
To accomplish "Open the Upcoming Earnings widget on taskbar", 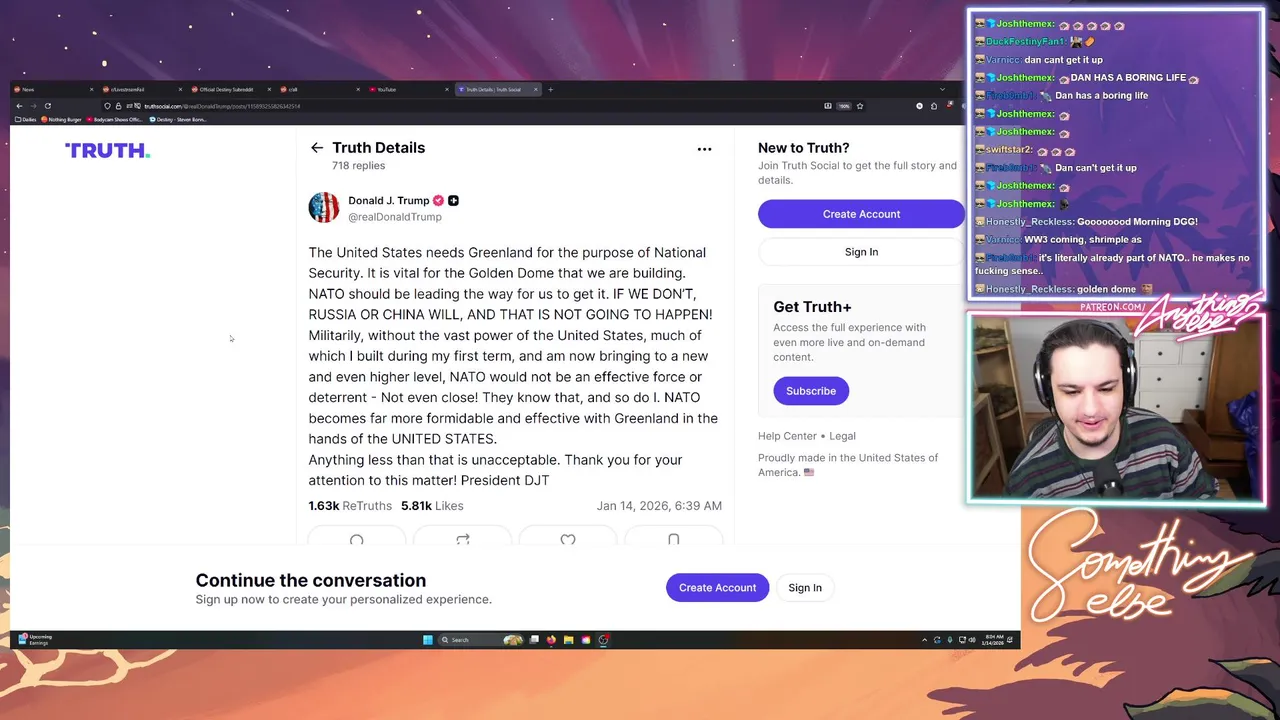I will pyautogui.click(x=35, y=640).
